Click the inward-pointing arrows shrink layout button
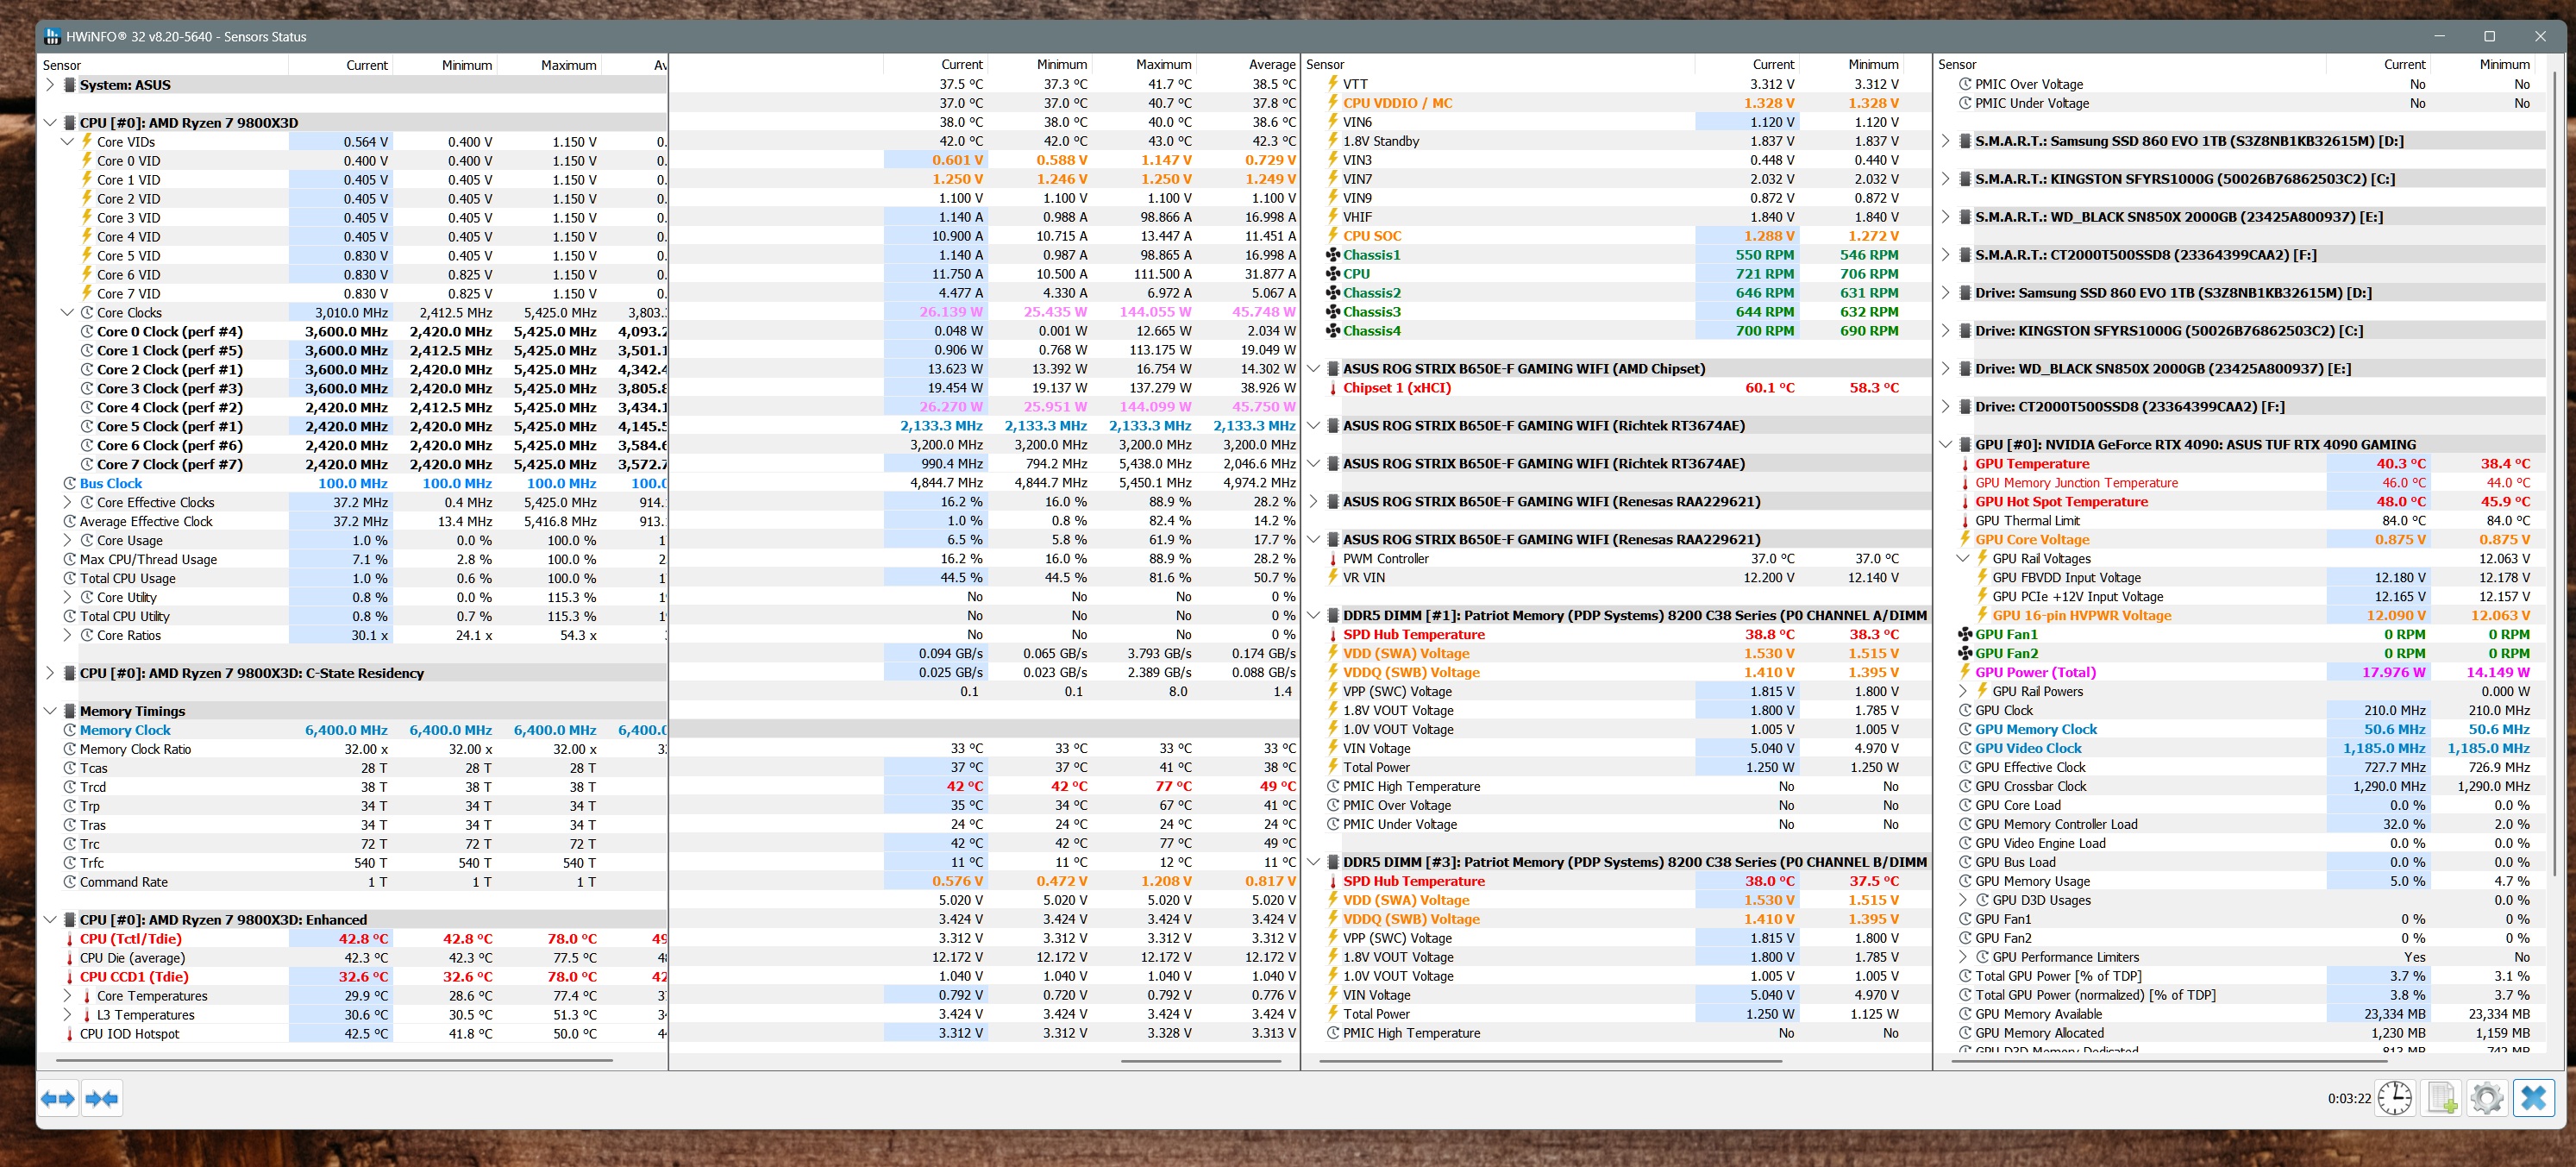Screen dimensions: 2576x1167 coord(102,1099)
